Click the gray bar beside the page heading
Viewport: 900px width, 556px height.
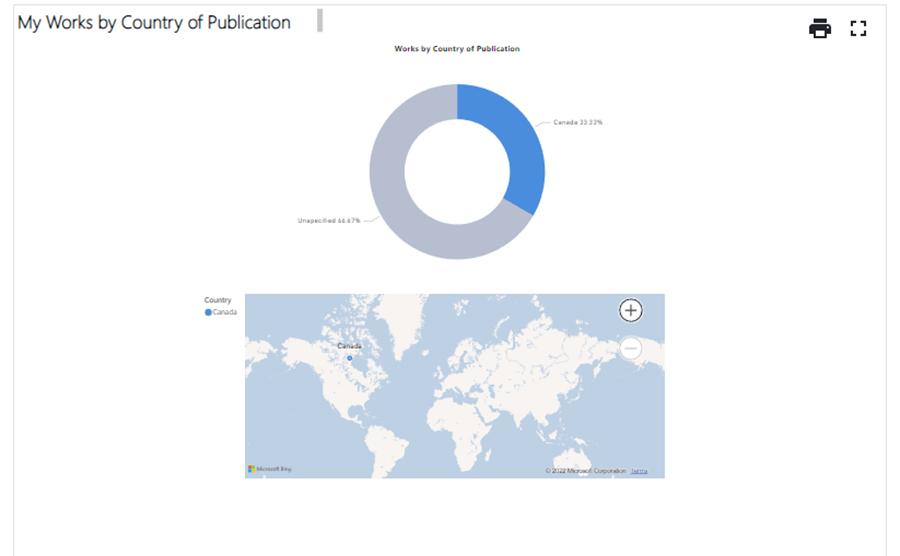click(x=320, y=21)
